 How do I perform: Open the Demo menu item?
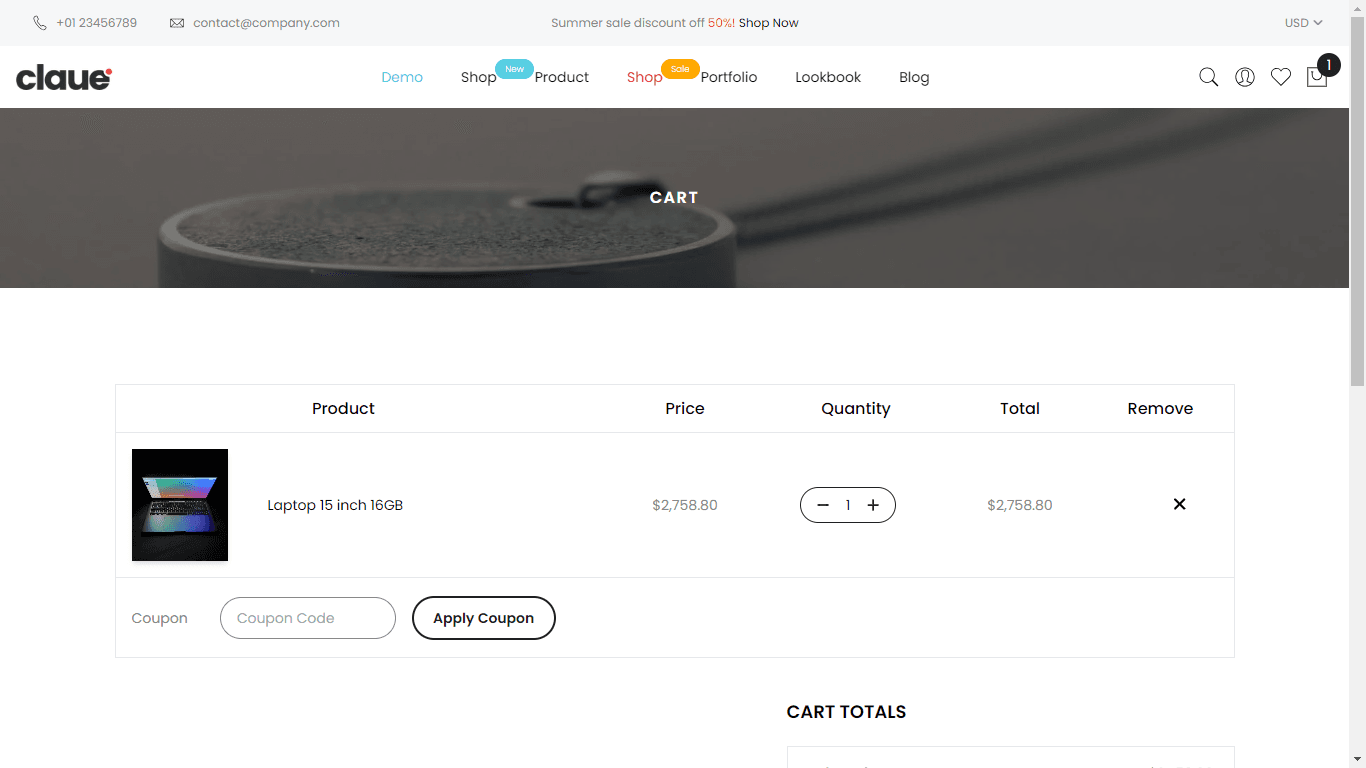click(402, 77)
